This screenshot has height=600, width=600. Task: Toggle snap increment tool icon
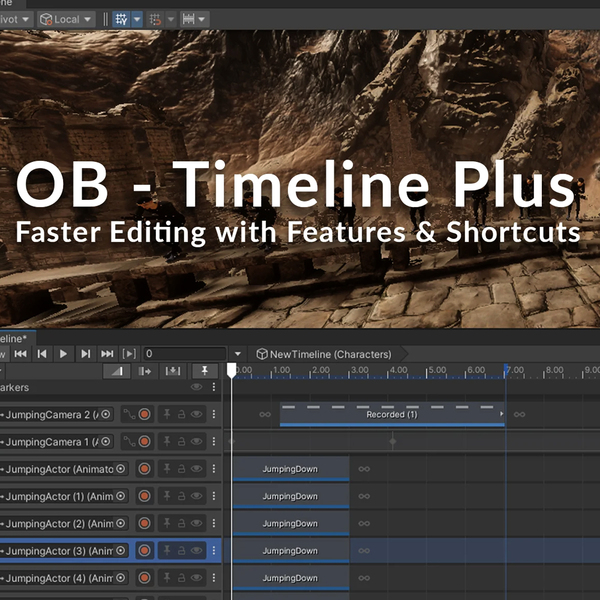tap(155, 19)
